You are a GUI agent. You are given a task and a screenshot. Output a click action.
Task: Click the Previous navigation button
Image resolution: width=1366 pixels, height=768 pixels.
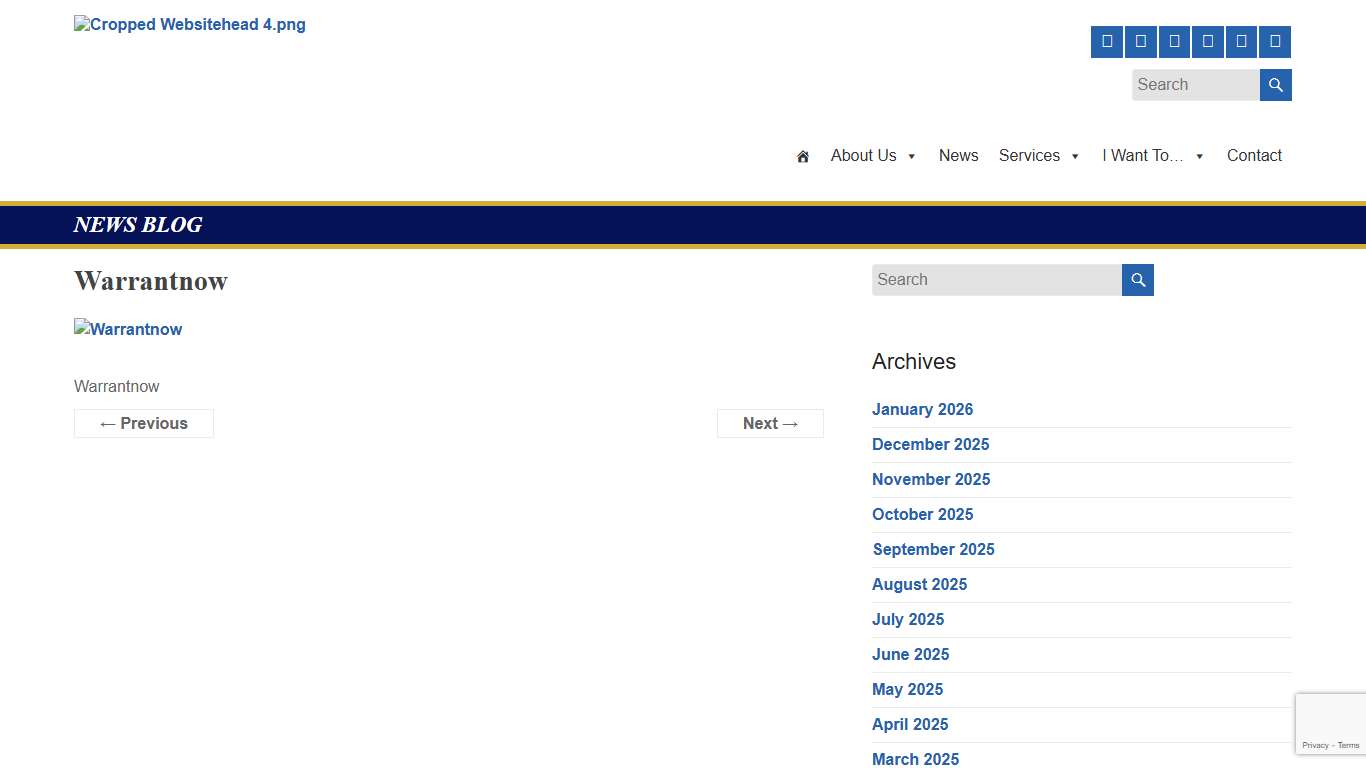(x=143, y=423)
